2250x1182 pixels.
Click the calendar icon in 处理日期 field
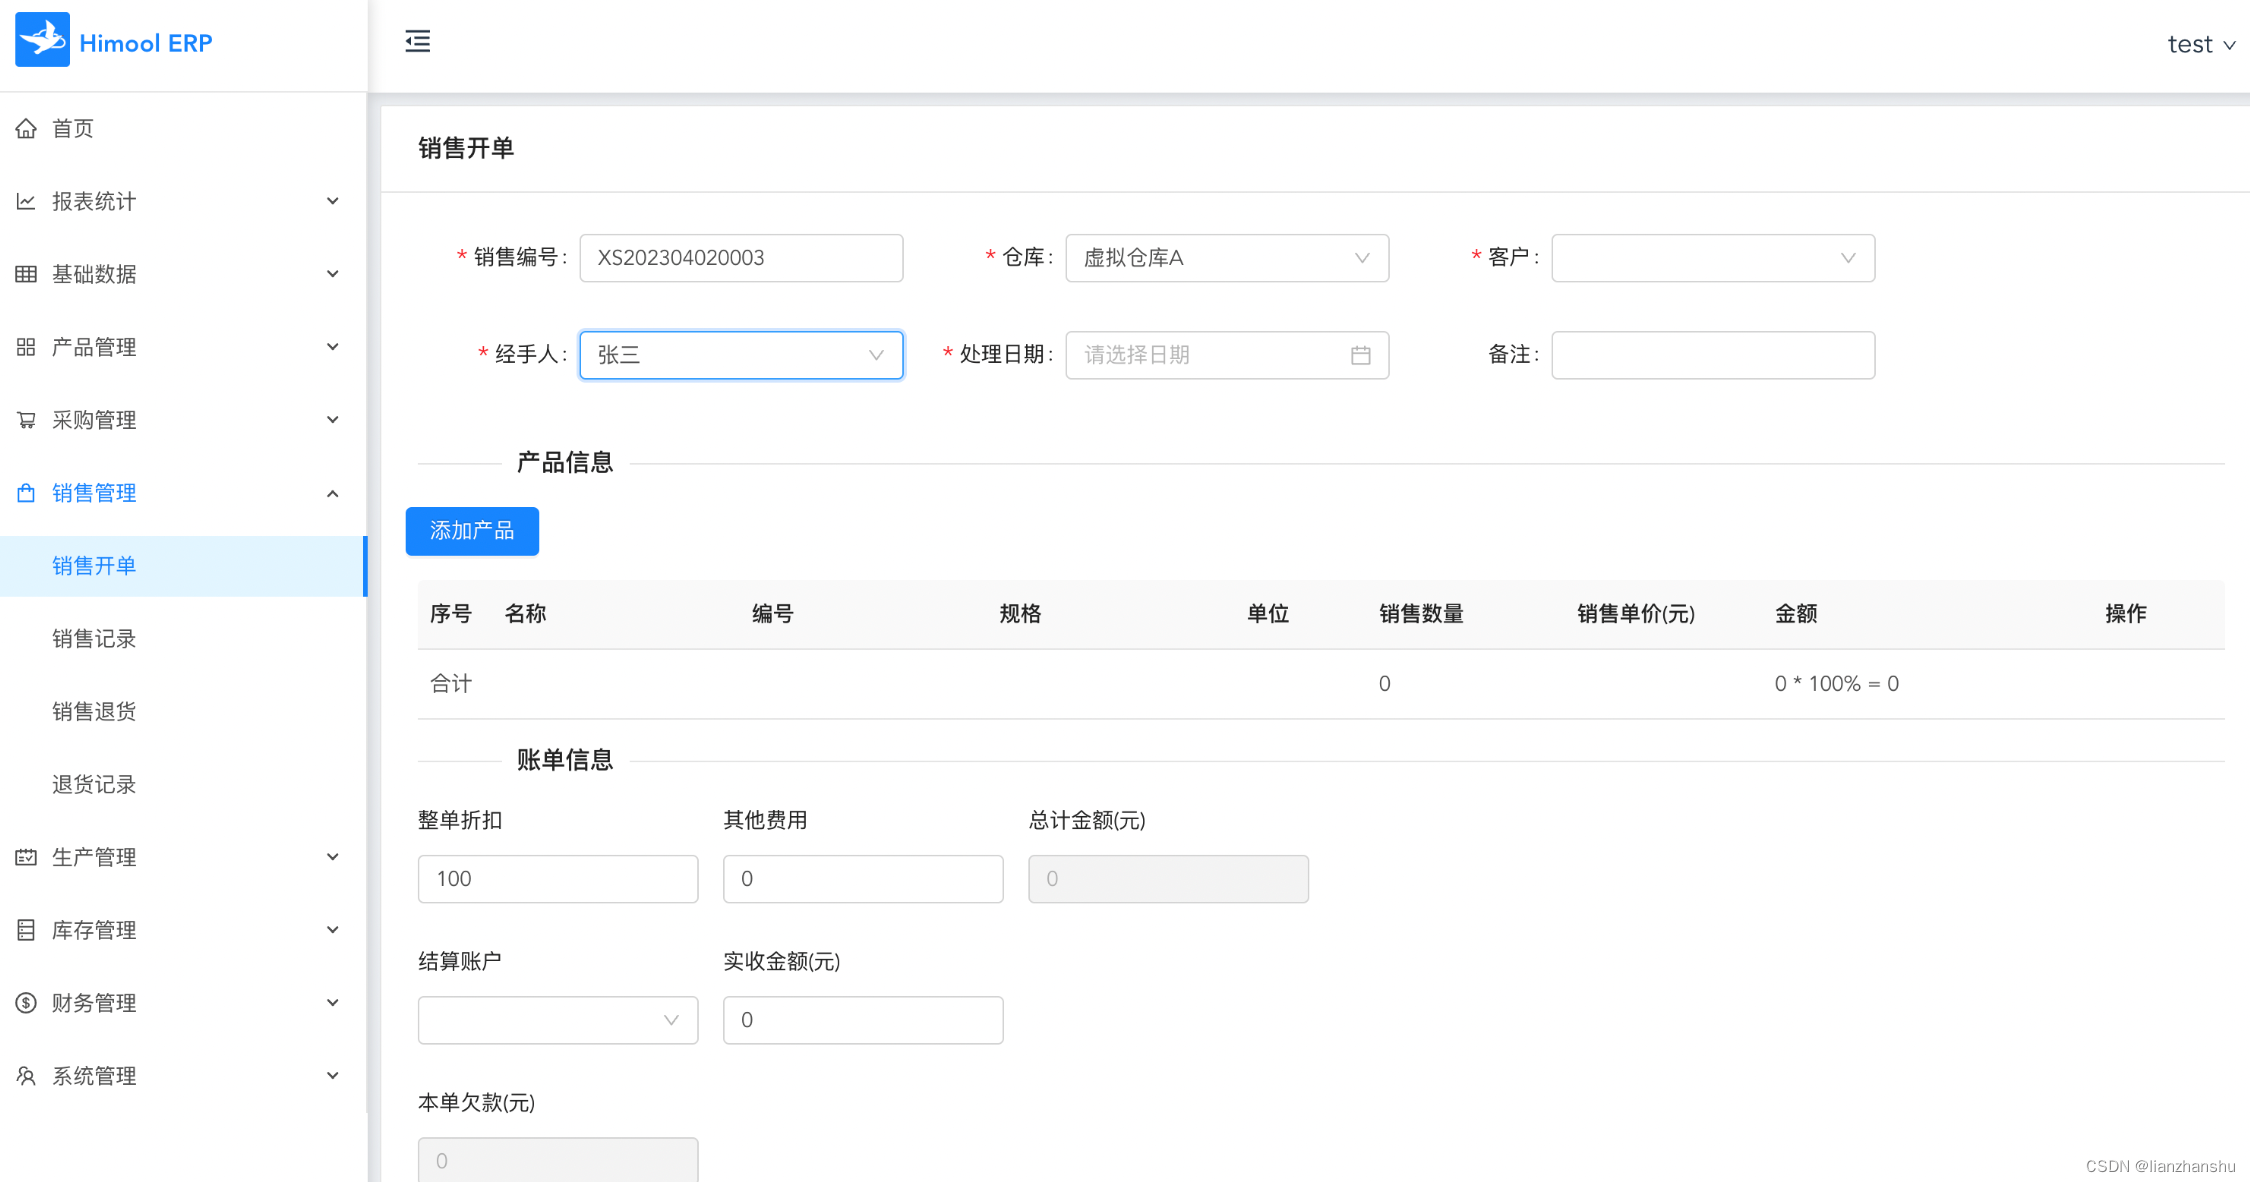[x=1360, y=355]
